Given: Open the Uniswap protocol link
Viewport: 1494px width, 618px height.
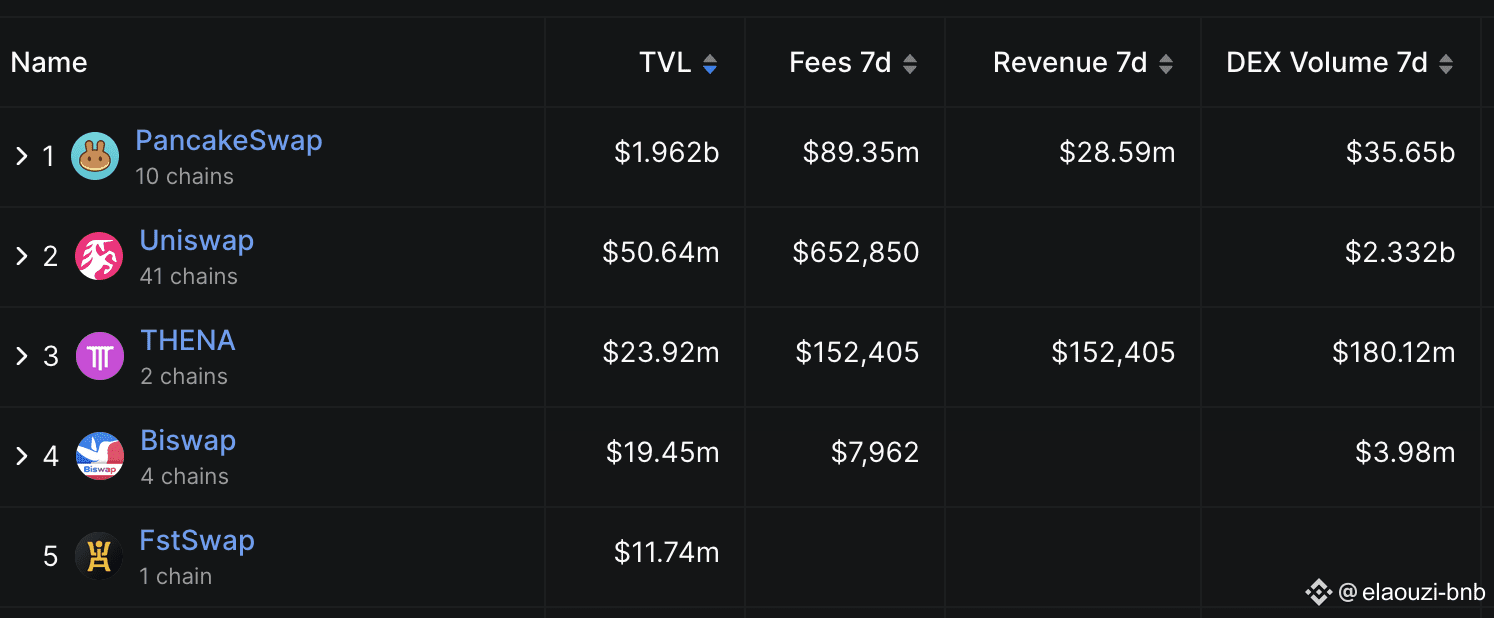Looking at the screenshot, I should pyautogui.click(x=197, y=240).
